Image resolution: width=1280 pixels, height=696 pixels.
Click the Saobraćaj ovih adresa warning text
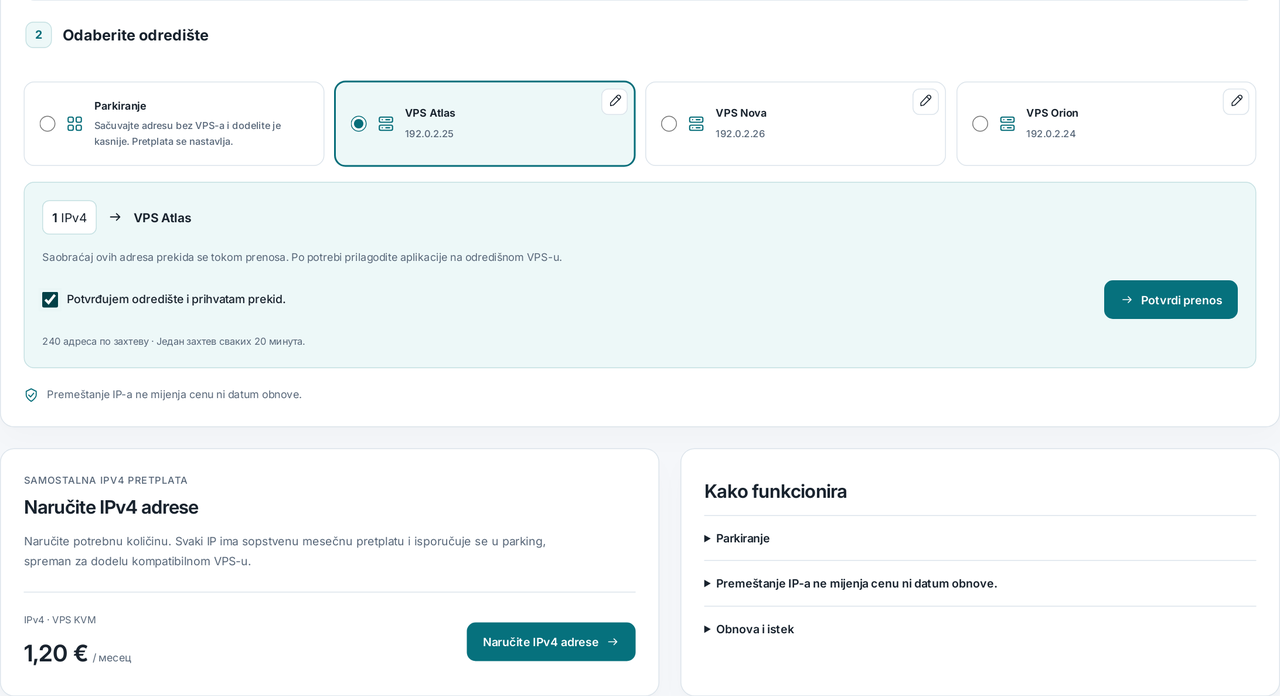[x=302, y=257]
